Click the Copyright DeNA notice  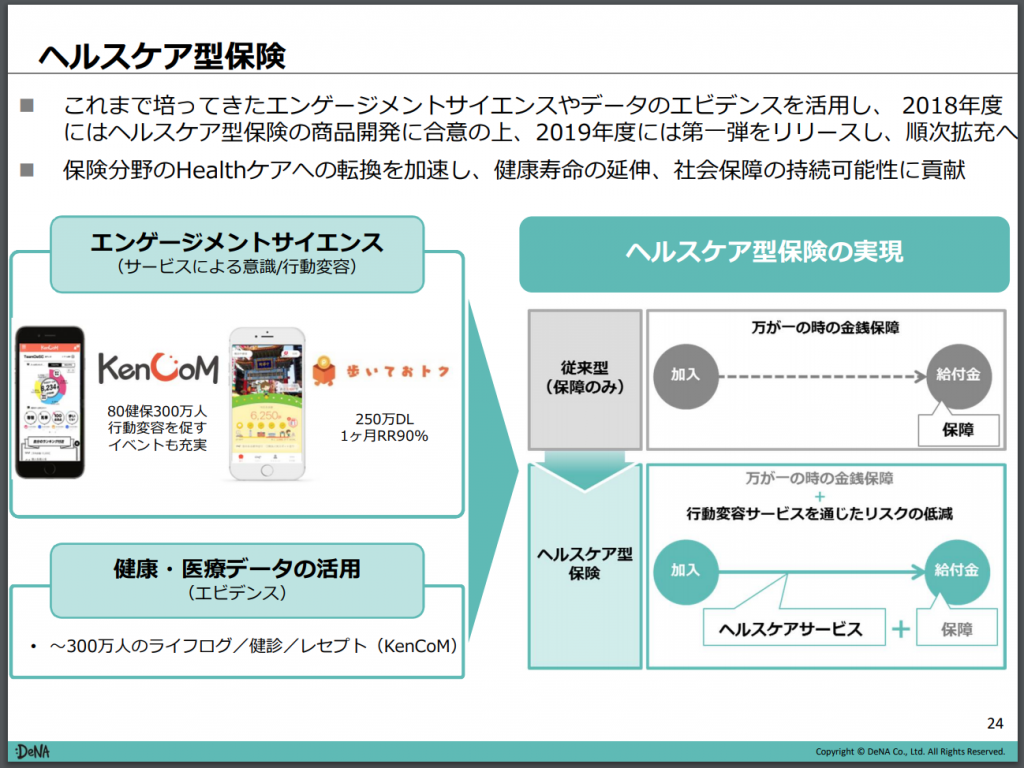tap(910, 752)
